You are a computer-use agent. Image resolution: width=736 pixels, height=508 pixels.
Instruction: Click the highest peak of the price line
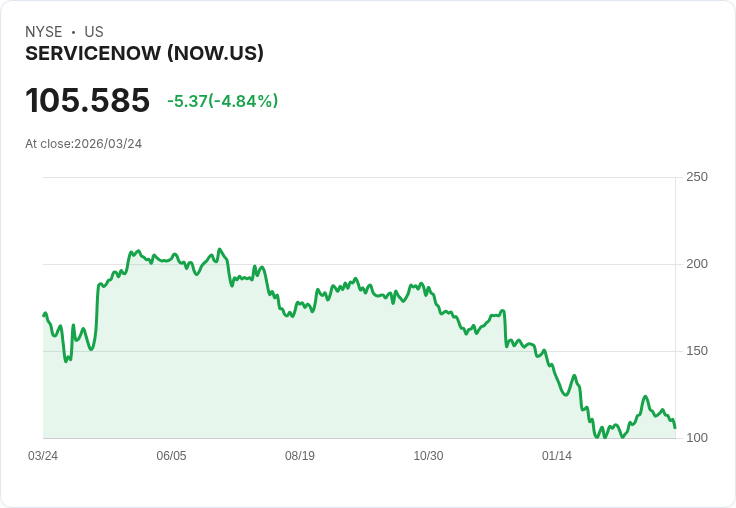[x=220, y=249]
